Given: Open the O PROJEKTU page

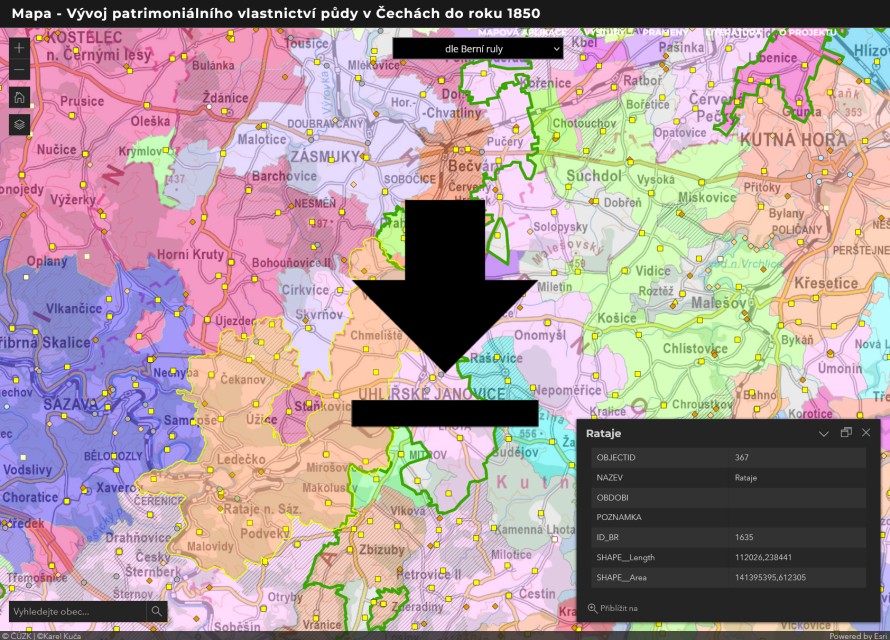Looking at the screenshot, I should 807,32.
